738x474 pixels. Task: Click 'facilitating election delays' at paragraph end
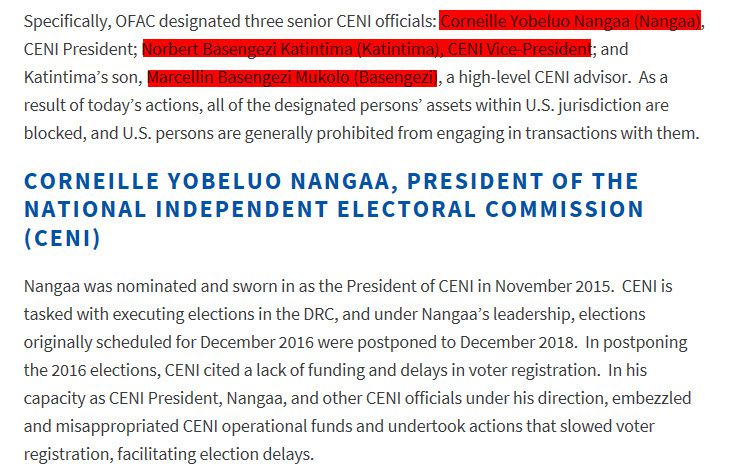click(x=215, y=454)
